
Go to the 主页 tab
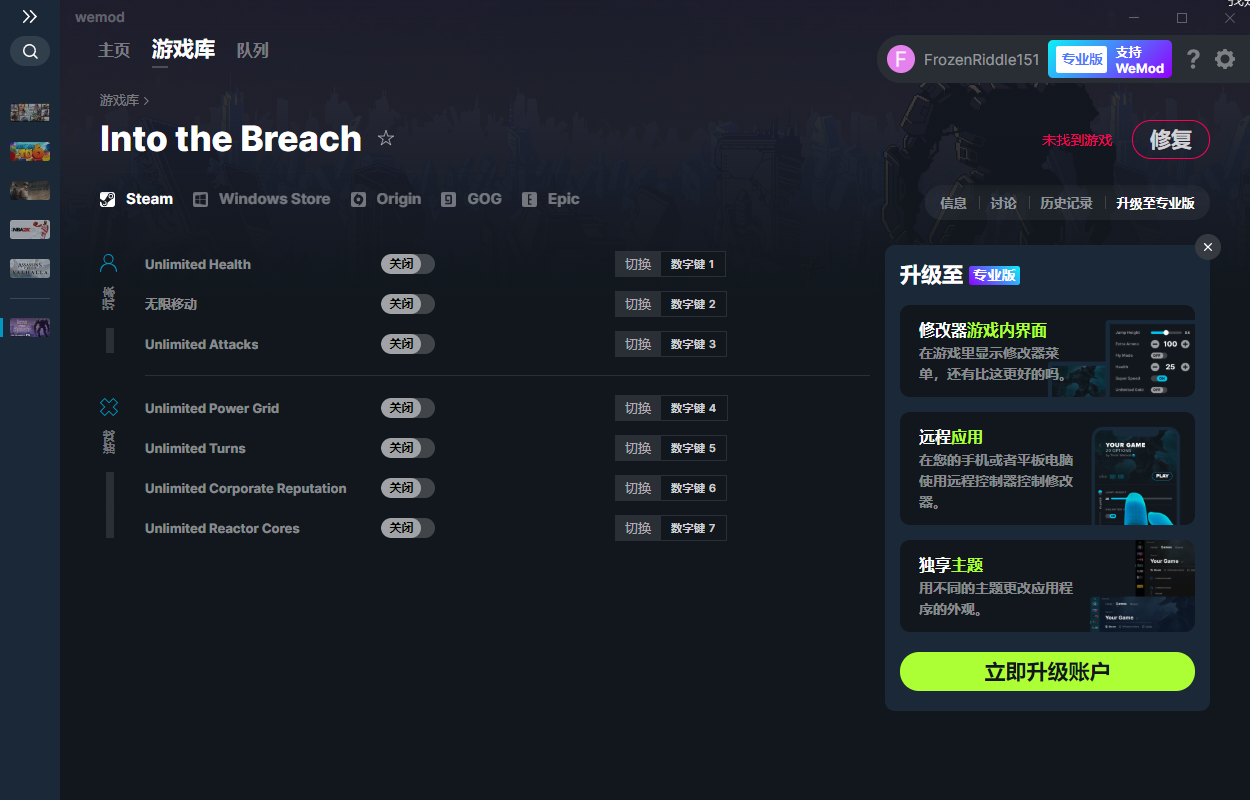pos(114,50)
